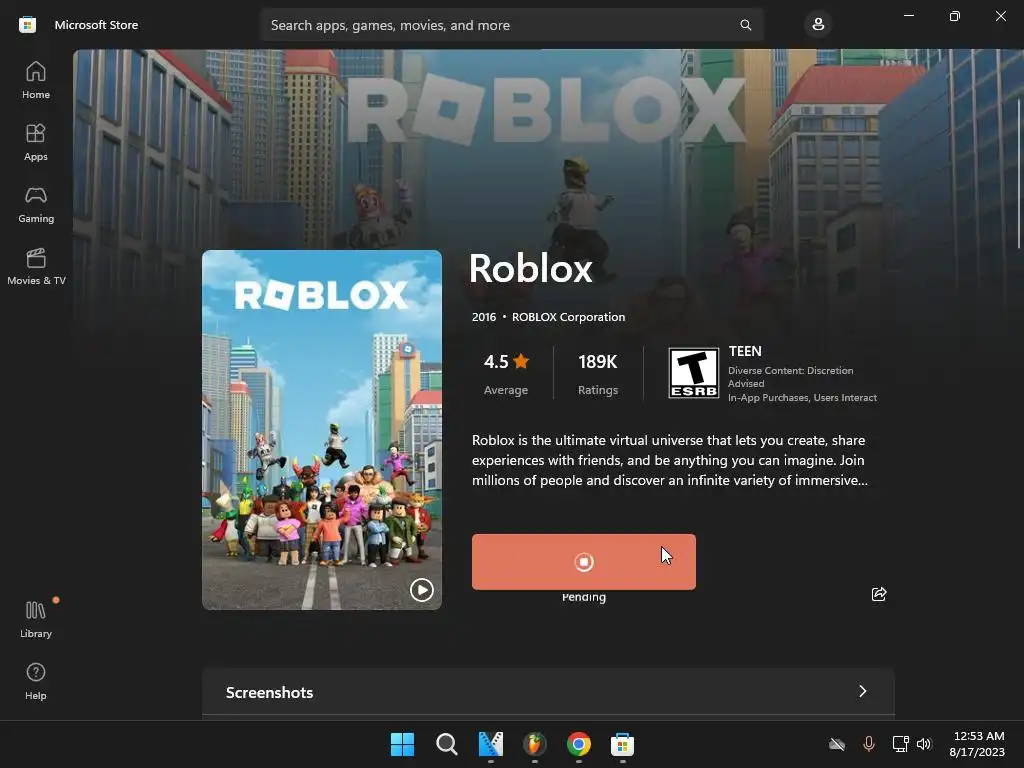Go to the Apps section
The image size is (1024, 768).
point(36,142)
